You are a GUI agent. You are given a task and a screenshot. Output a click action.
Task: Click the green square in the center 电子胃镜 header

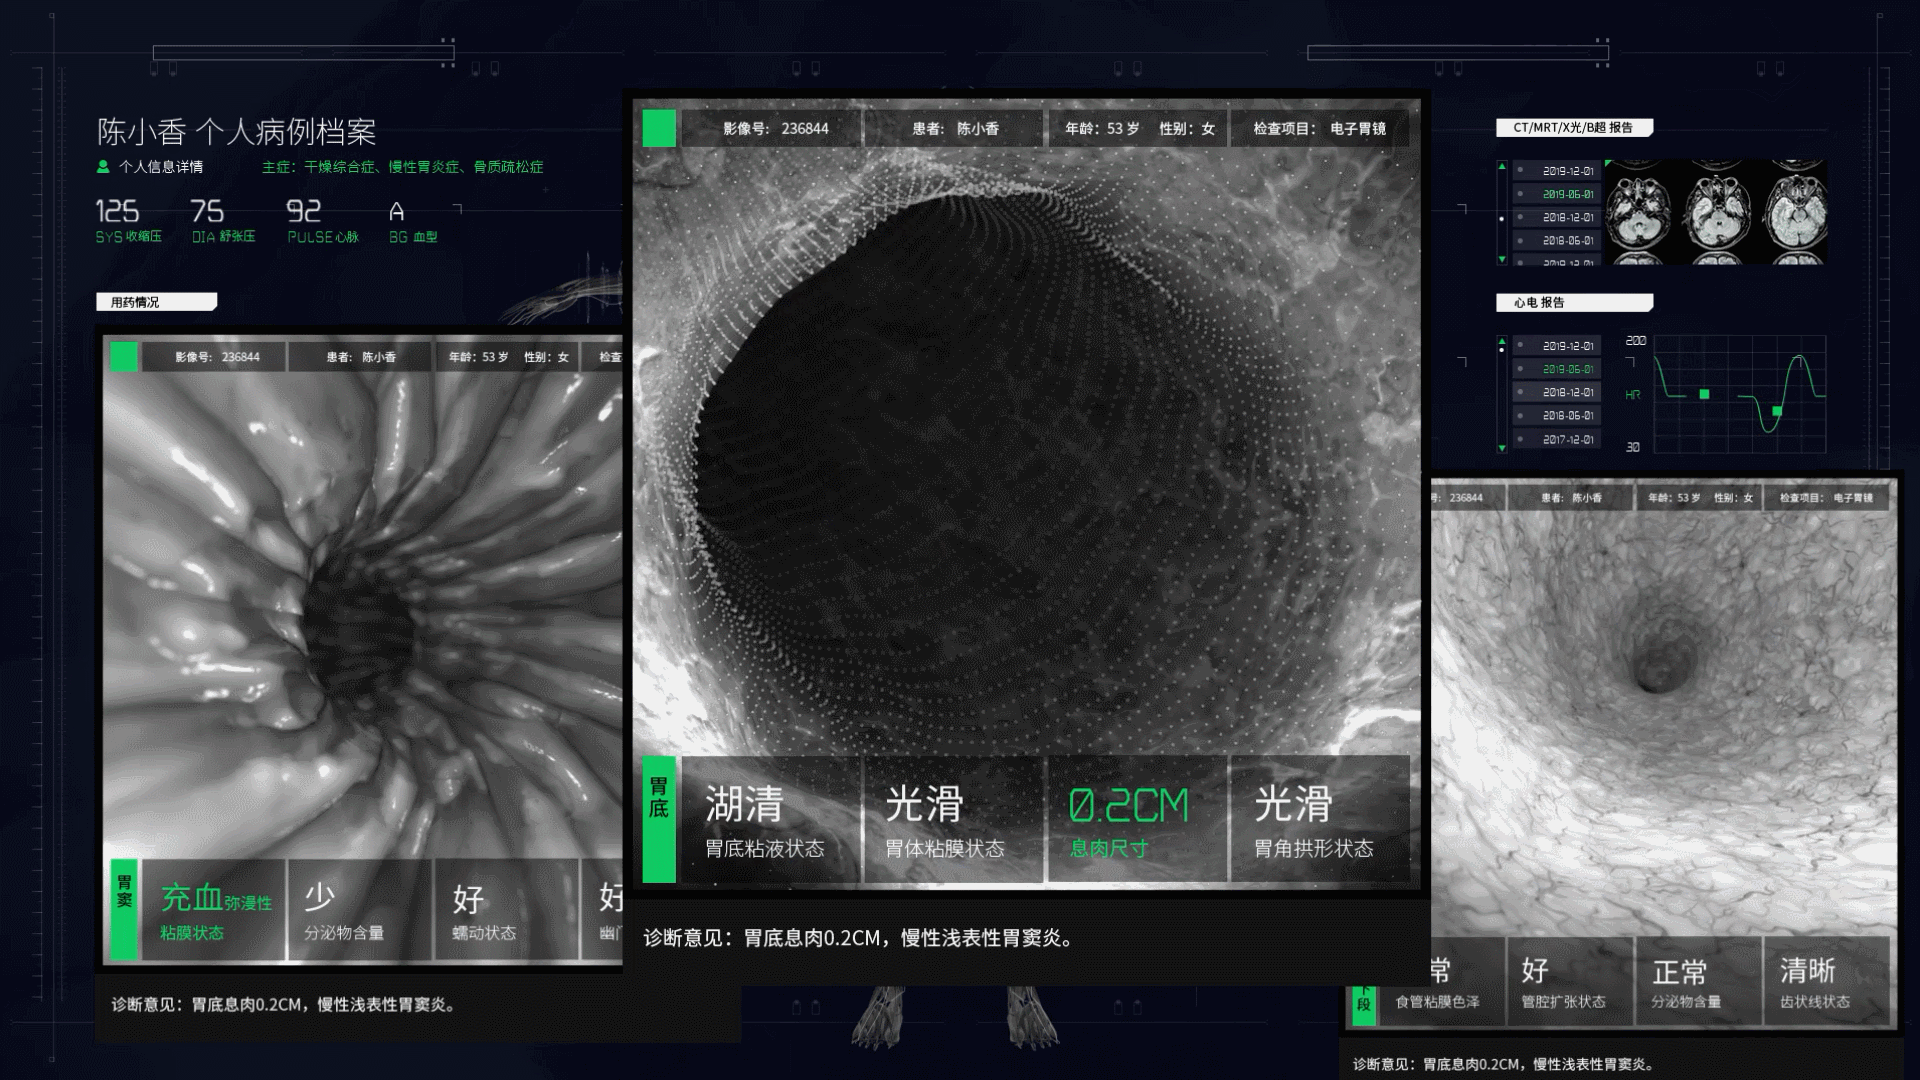(x=659, y=129)
